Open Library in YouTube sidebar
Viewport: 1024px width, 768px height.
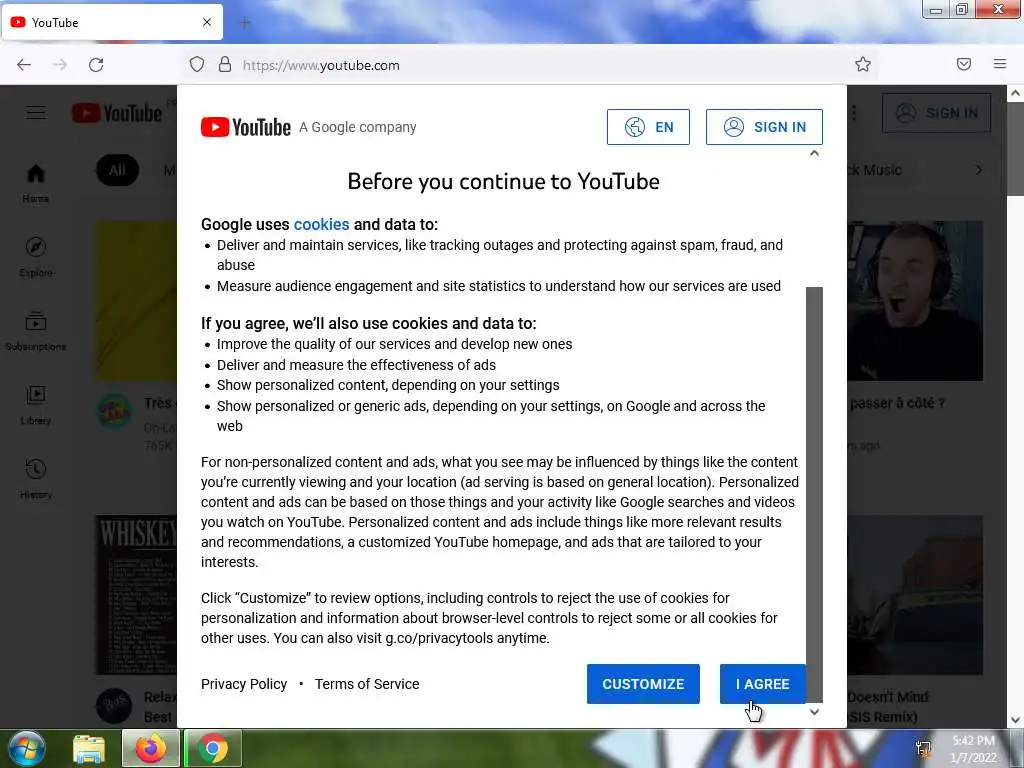click(36, 405)
